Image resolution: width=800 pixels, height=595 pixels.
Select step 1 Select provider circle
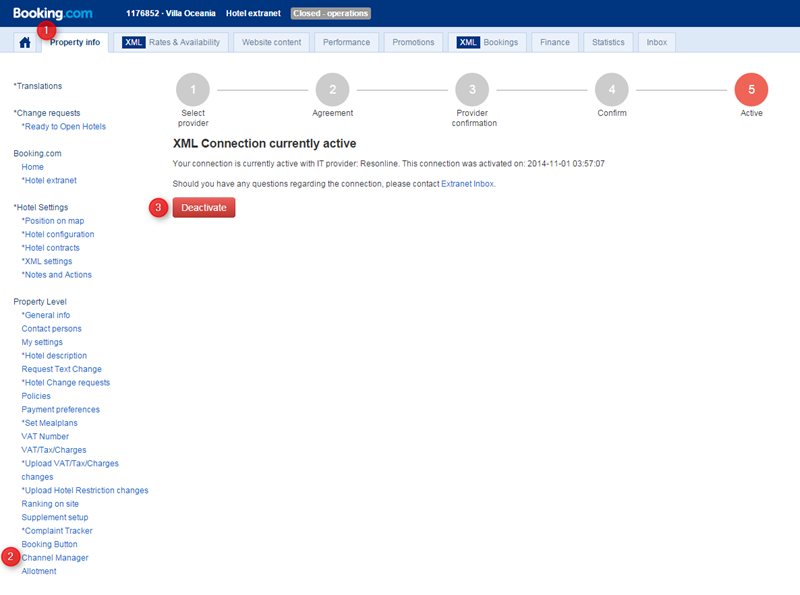193,90
